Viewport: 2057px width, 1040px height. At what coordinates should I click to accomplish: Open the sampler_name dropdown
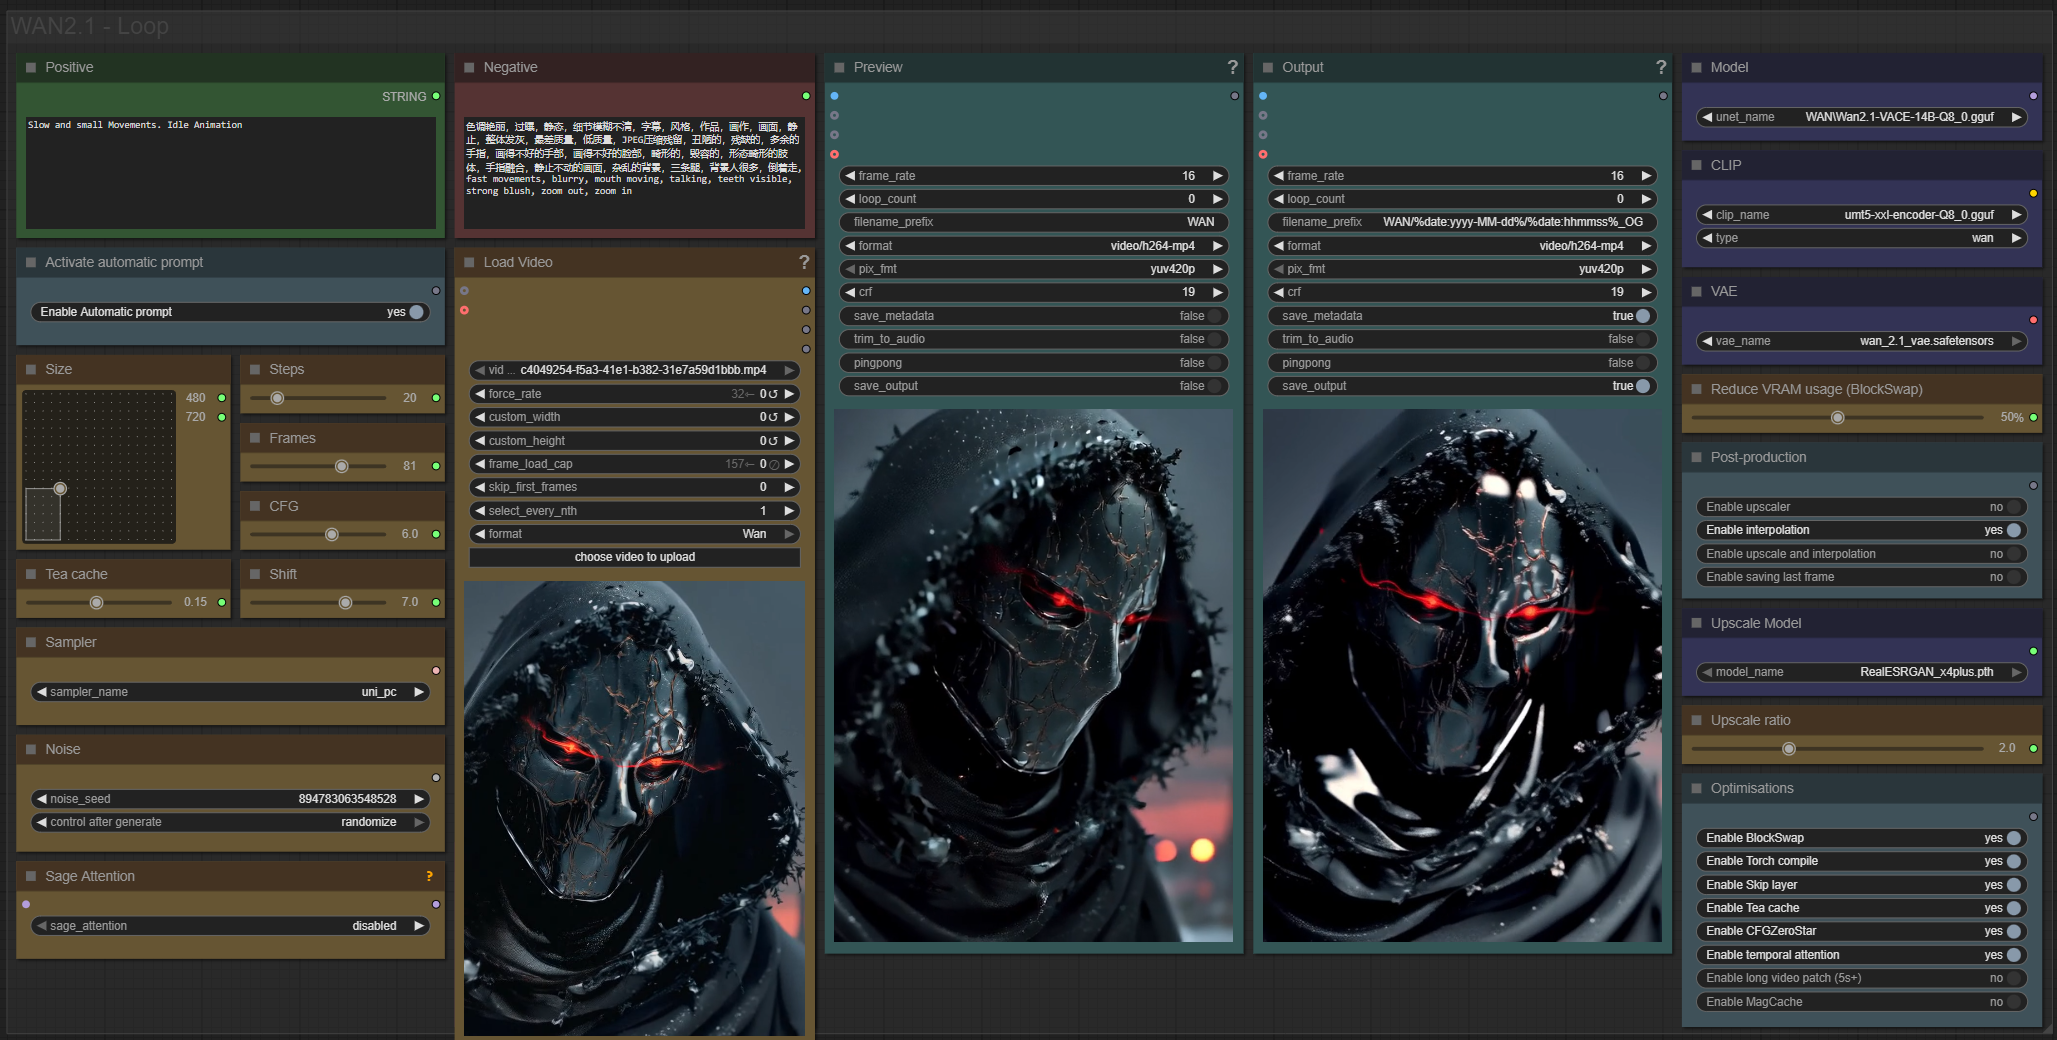pyautogui.click(x=230, y=692)
